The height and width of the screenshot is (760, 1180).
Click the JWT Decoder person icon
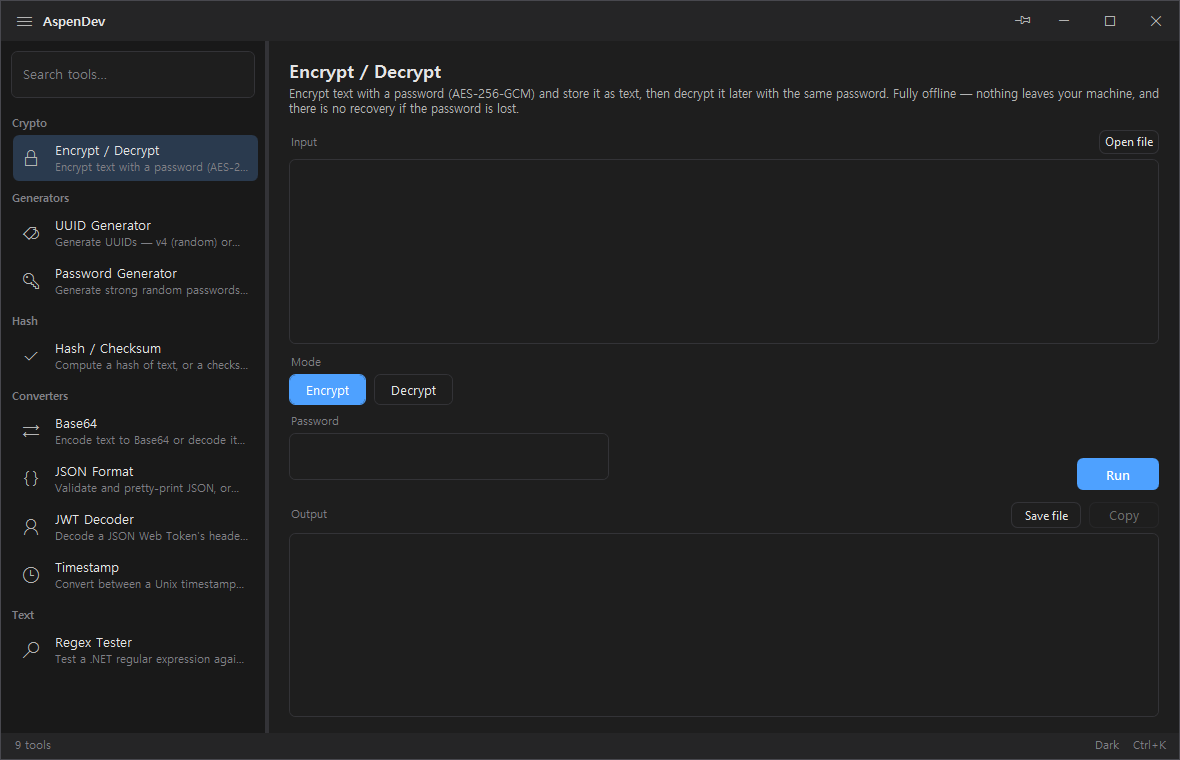(31, 527)
